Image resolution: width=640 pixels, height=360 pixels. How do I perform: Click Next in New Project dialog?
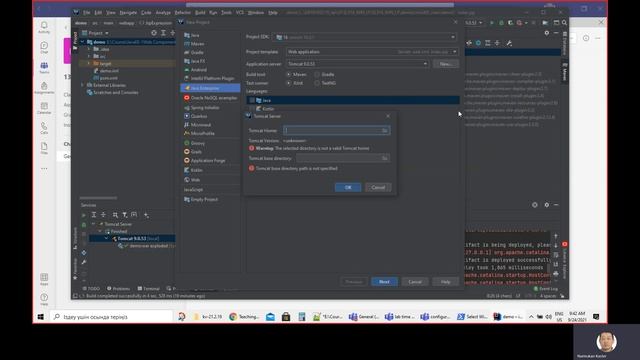pyautogui.click(x=384, y=282)
